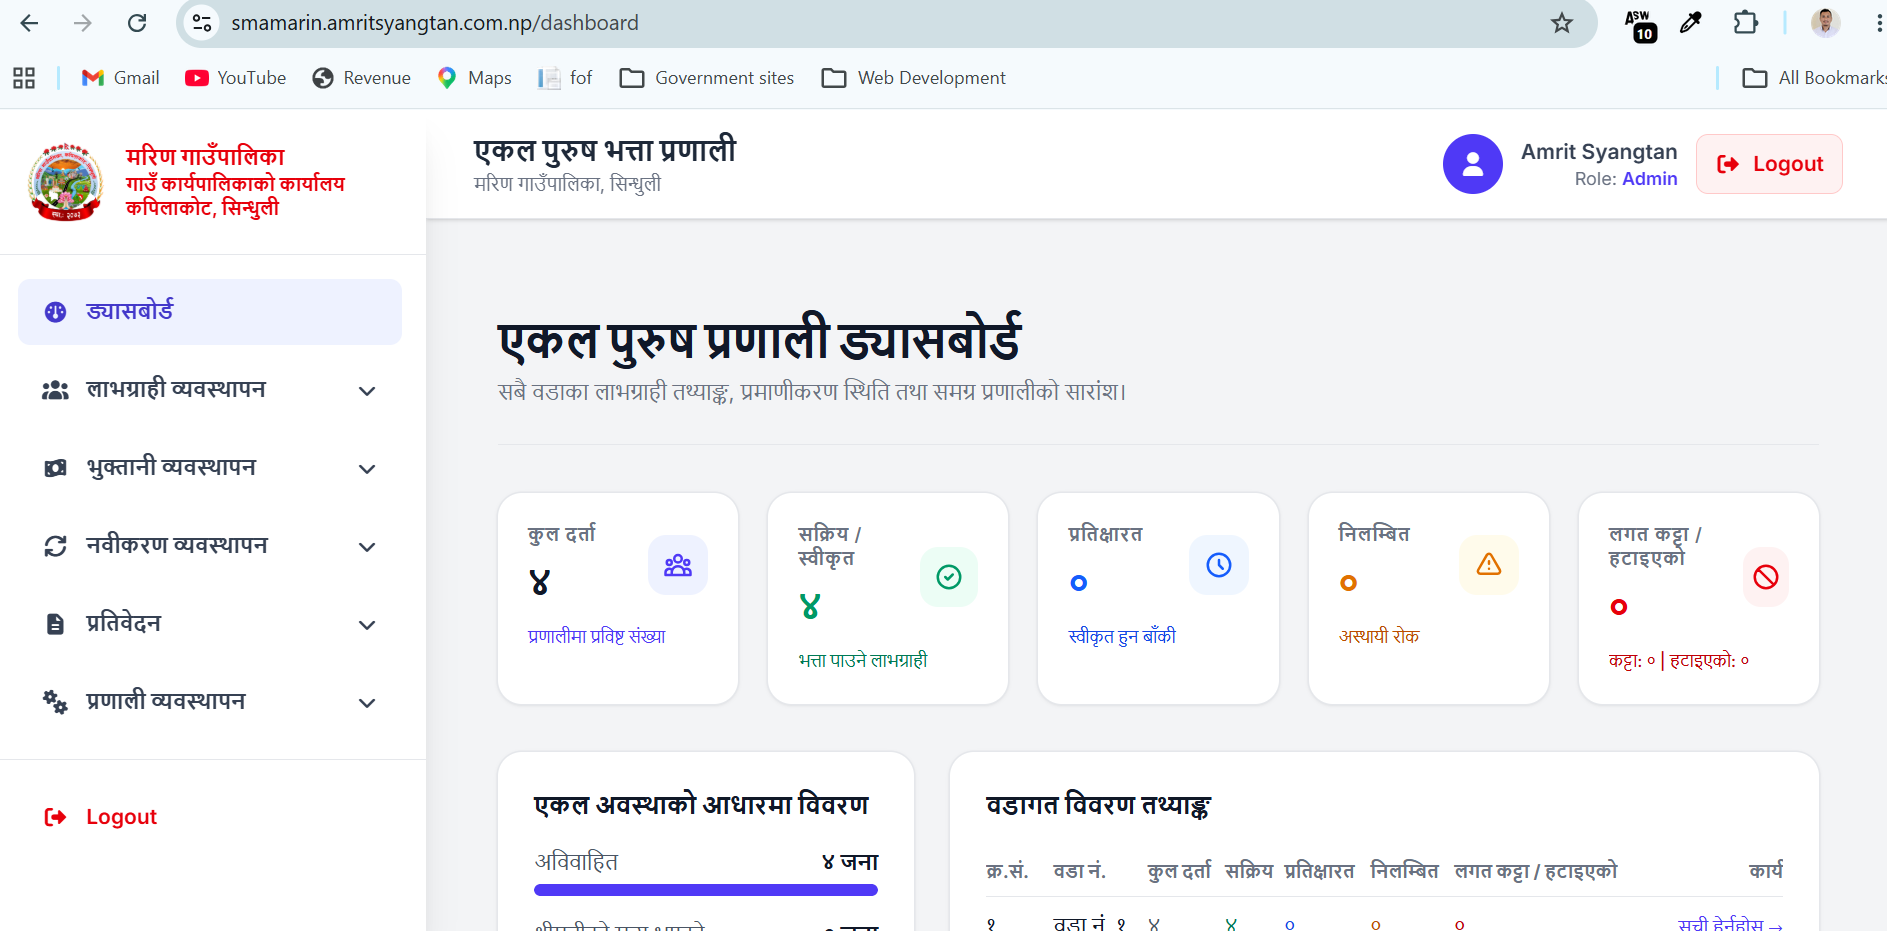Open the Web Development bookmark folder
This screenshot has width=1887, height=931.
point(914,78)
